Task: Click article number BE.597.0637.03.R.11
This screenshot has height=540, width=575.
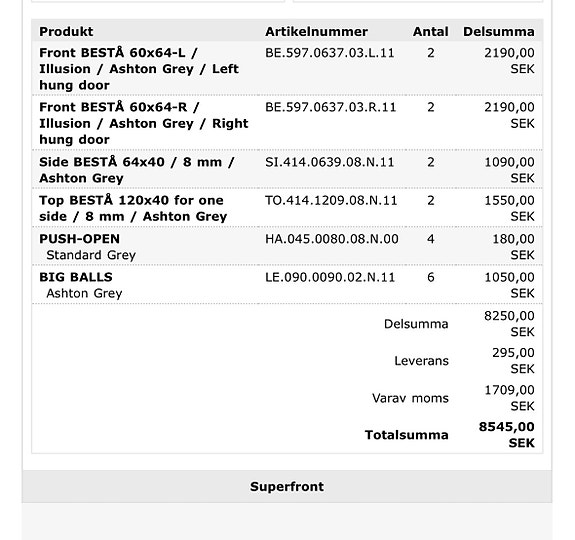Action: [x=330, y=107]
